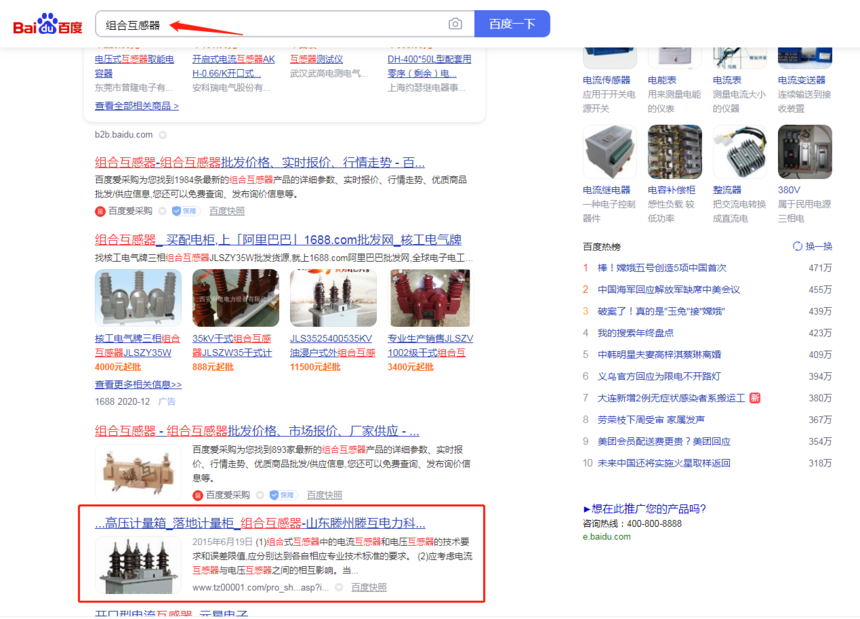Click the 百度热榜 heading
The width and height of the screenshot is (860, 619).
601,247
